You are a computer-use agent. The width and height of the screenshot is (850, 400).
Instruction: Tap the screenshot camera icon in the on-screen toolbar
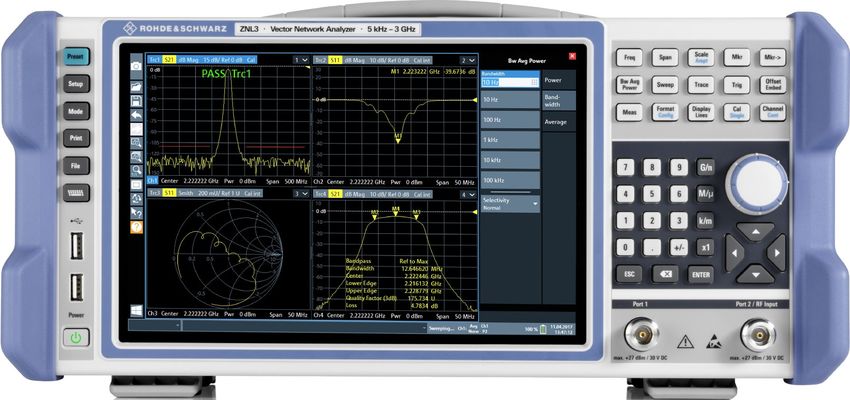point(136,66)
